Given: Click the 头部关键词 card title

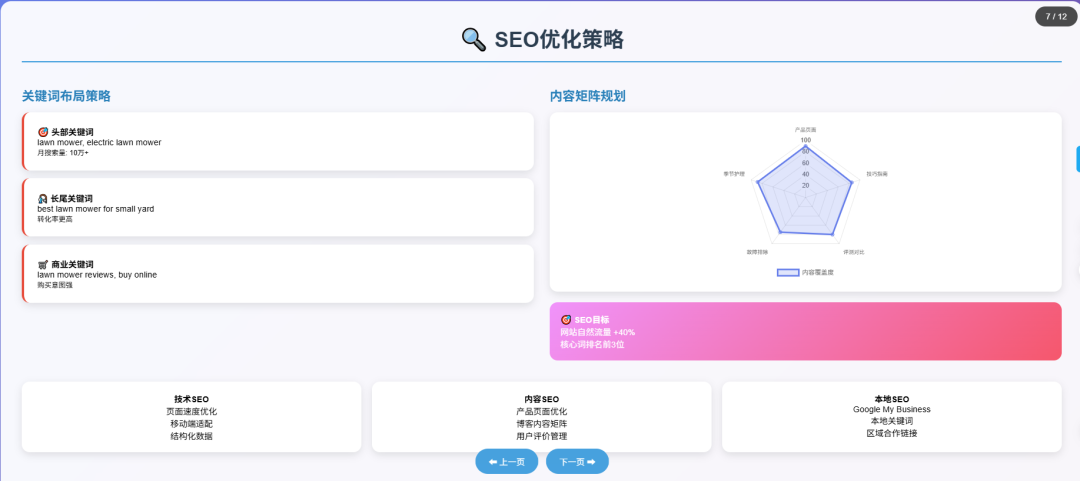Looking at the screenshot, I should point(72,132).
